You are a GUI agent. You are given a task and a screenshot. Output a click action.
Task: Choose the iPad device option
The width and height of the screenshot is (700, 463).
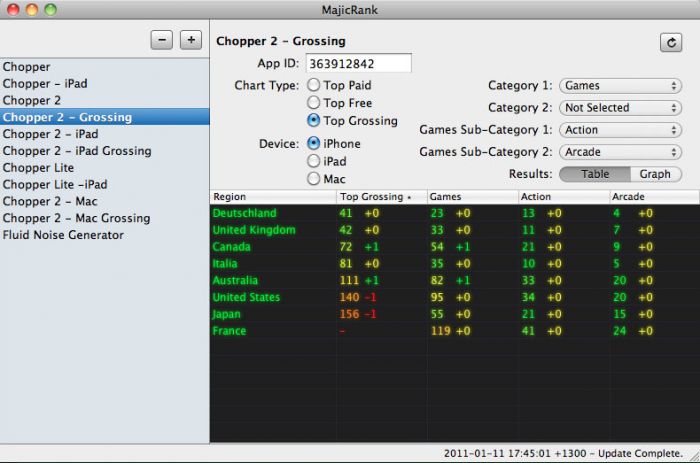[315, 161]
